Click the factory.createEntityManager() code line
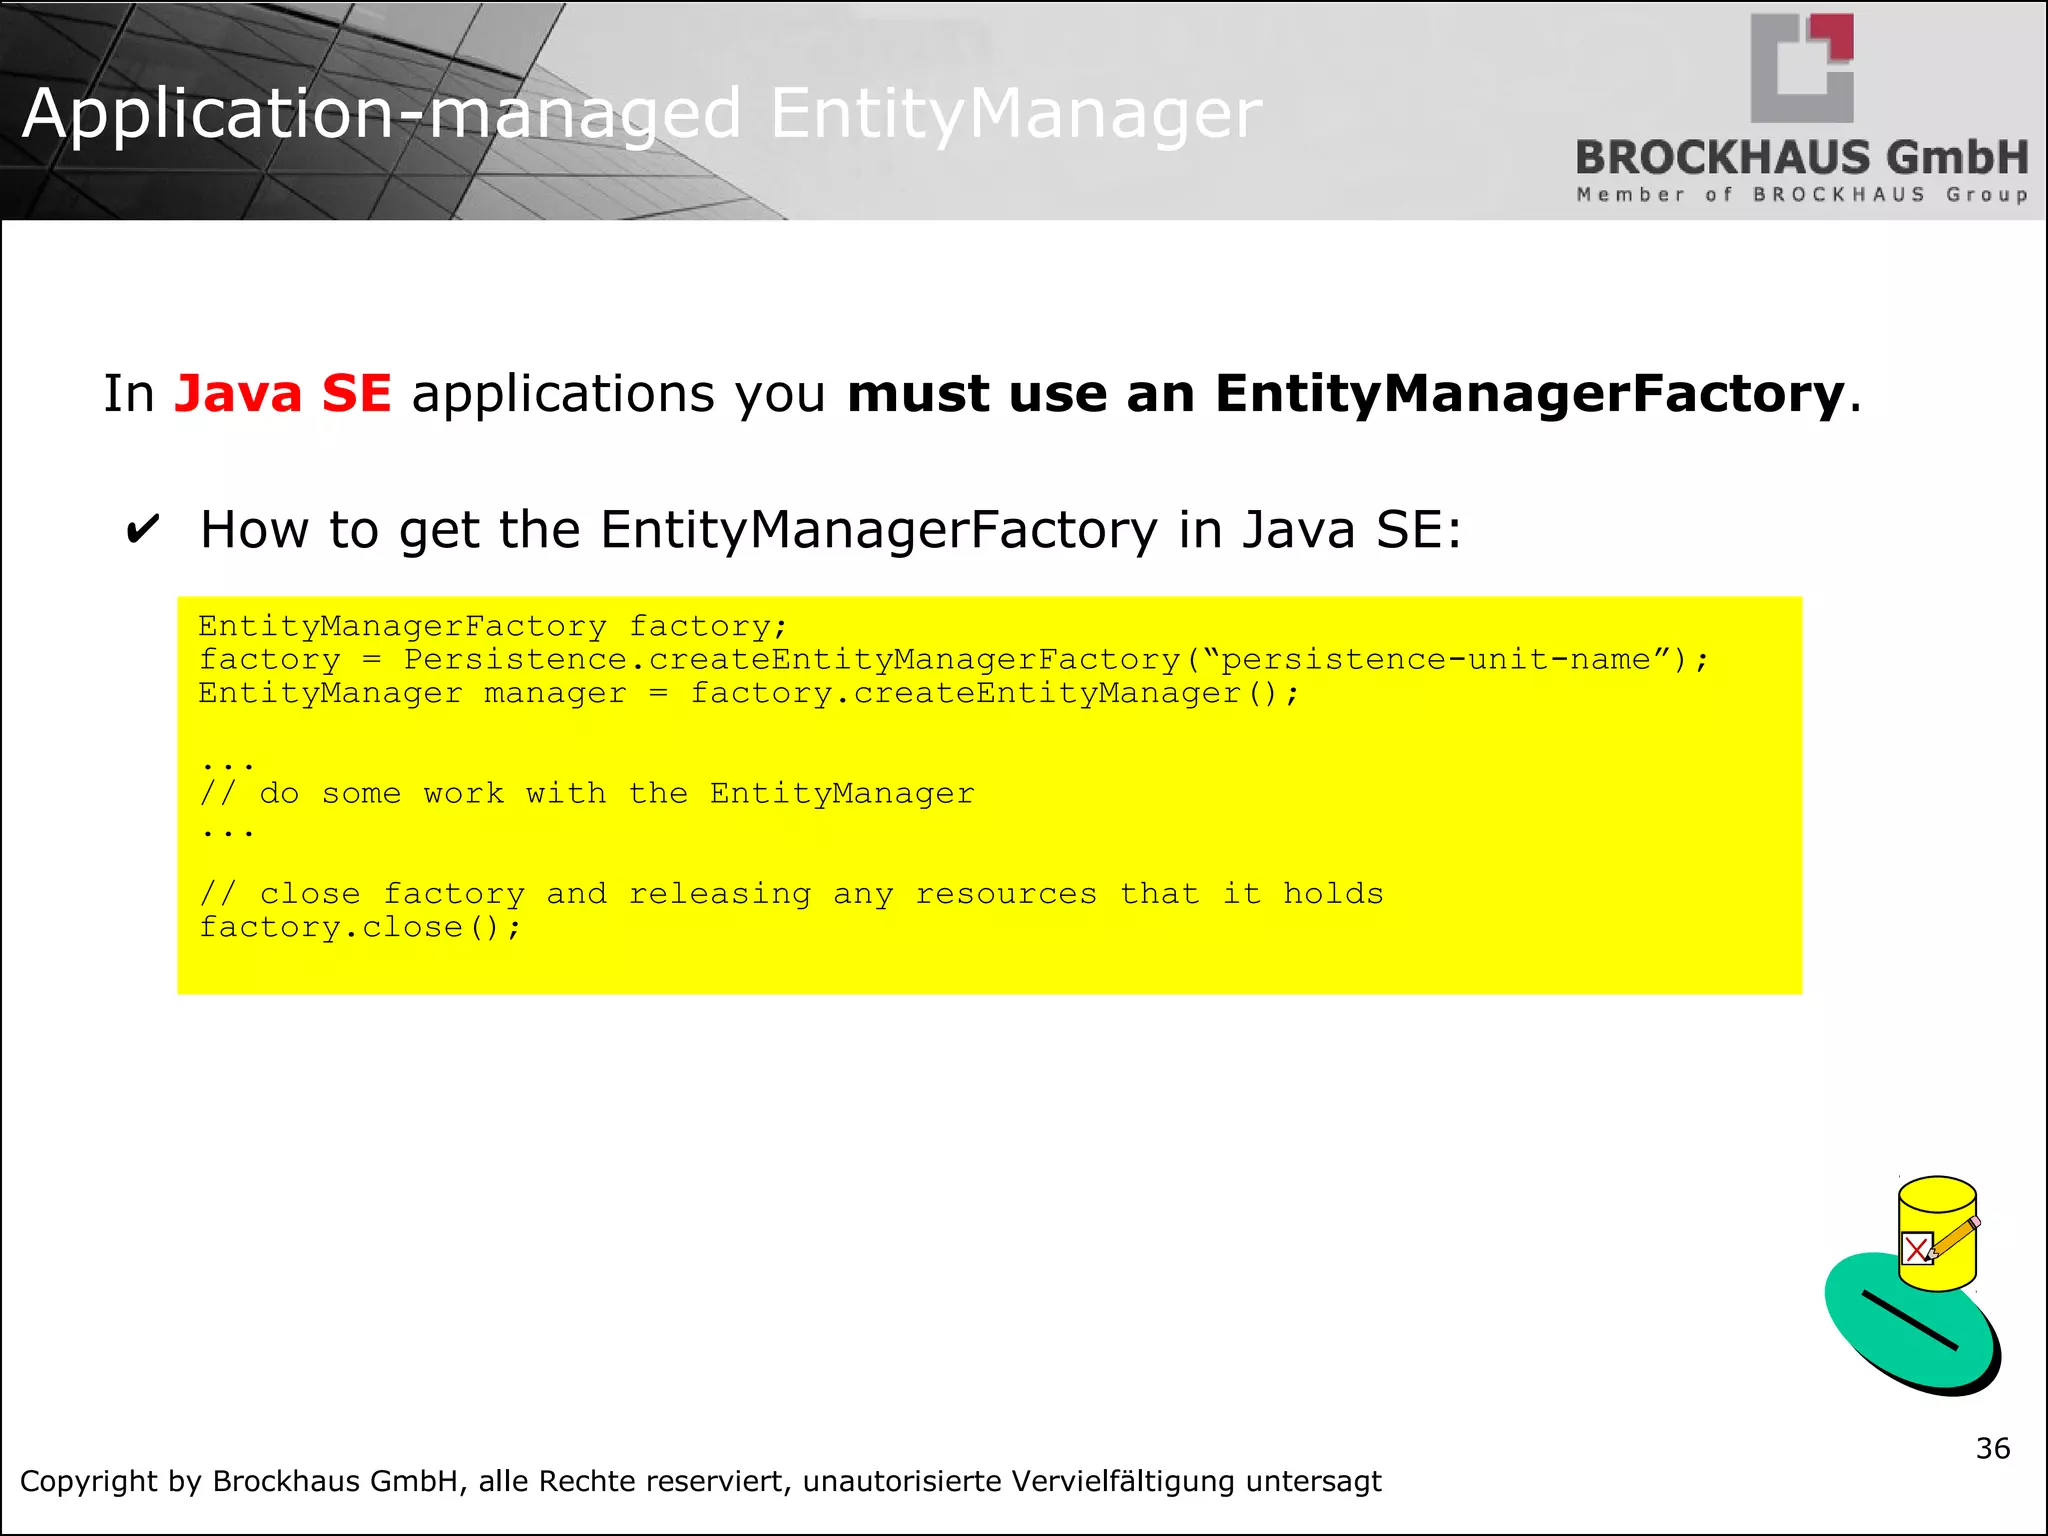 (x=748, y=694)
